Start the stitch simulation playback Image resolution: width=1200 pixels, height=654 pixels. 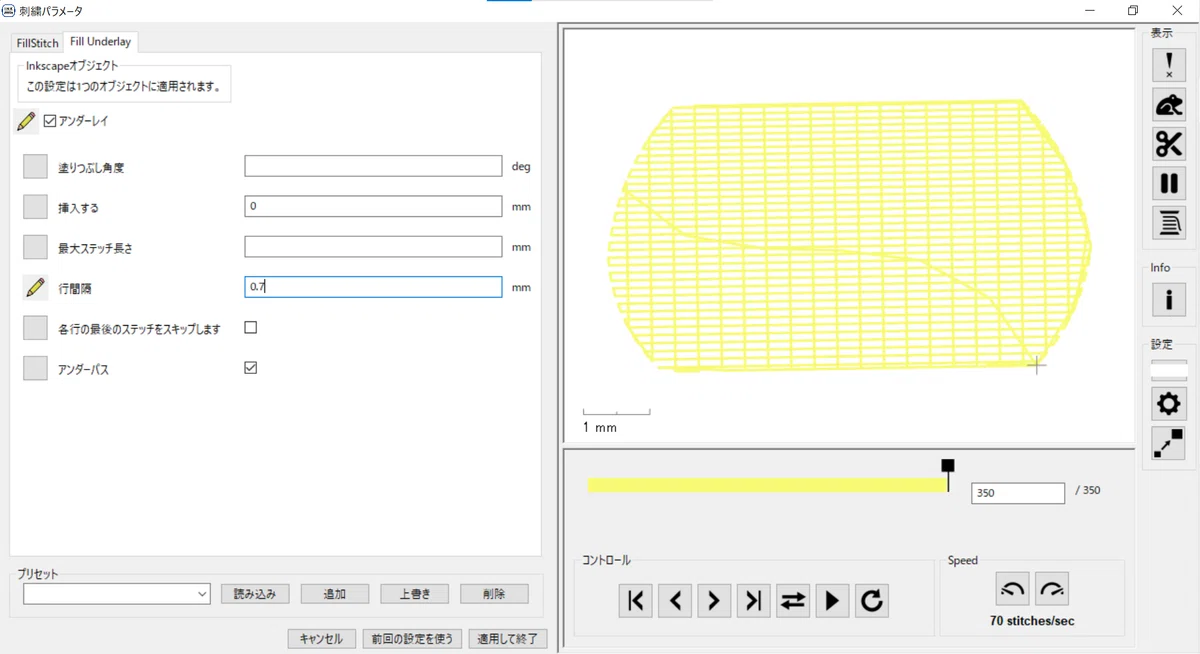click(832, 601)
